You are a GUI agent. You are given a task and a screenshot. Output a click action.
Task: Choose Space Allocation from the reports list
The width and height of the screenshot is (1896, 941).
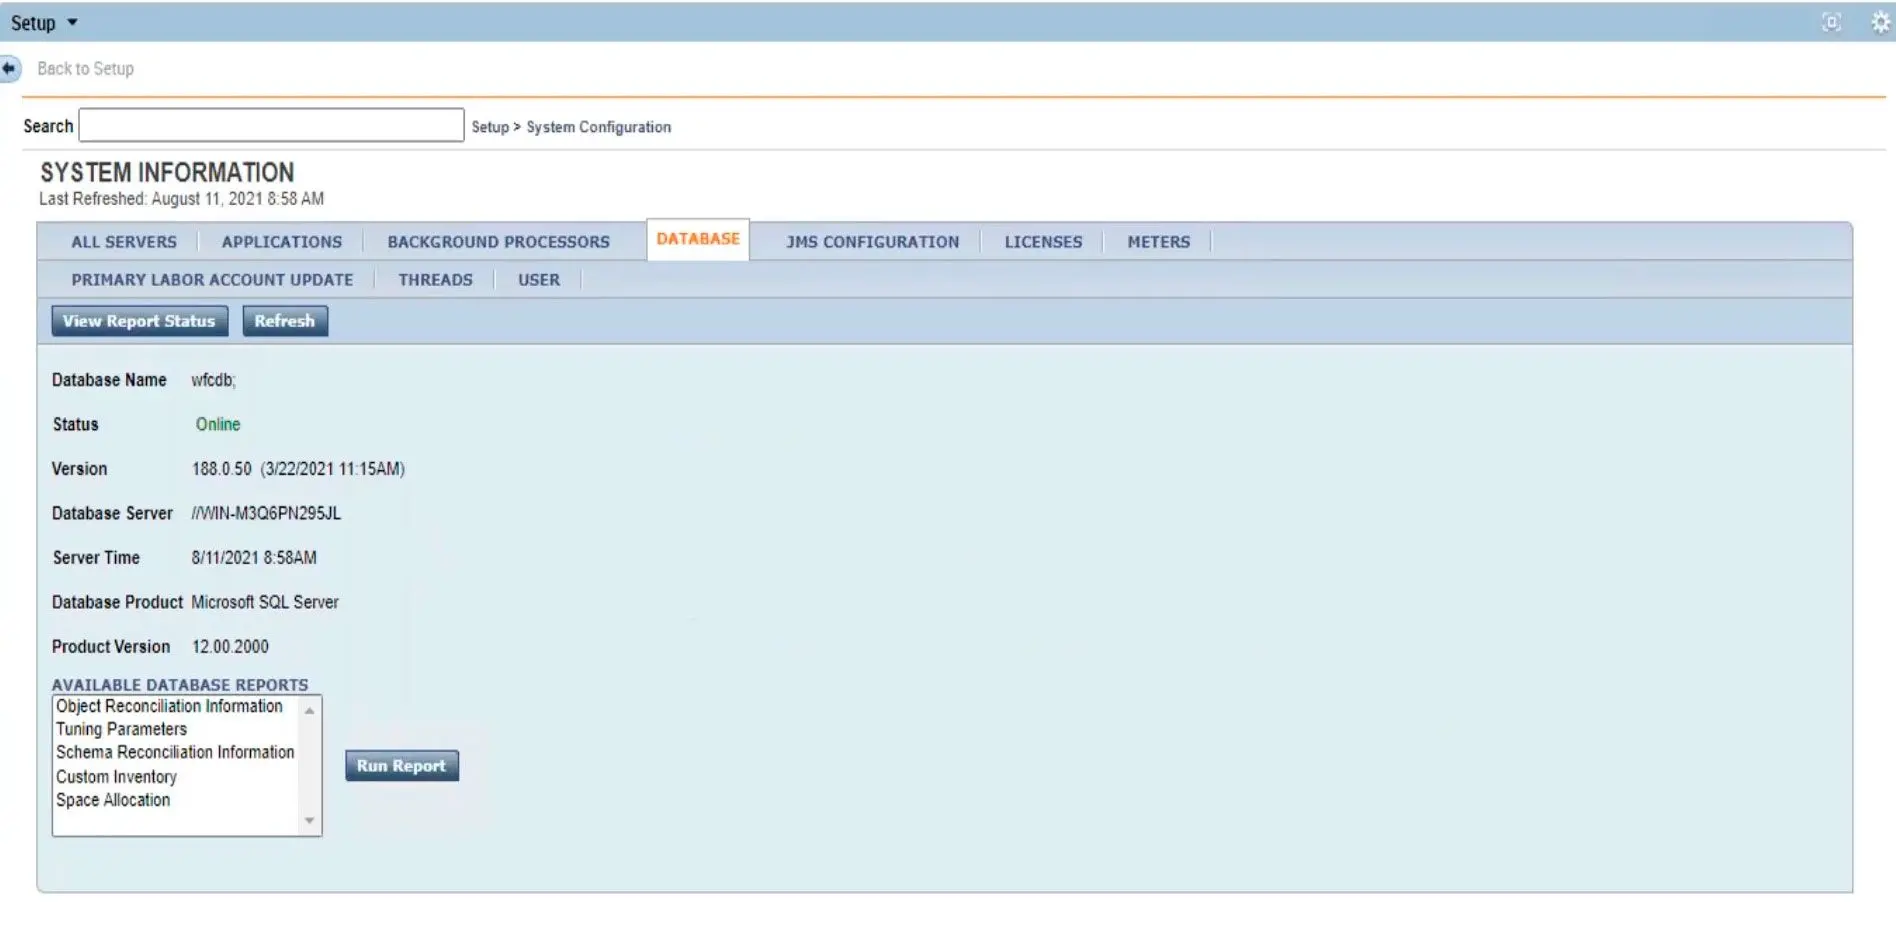point(113,800)
